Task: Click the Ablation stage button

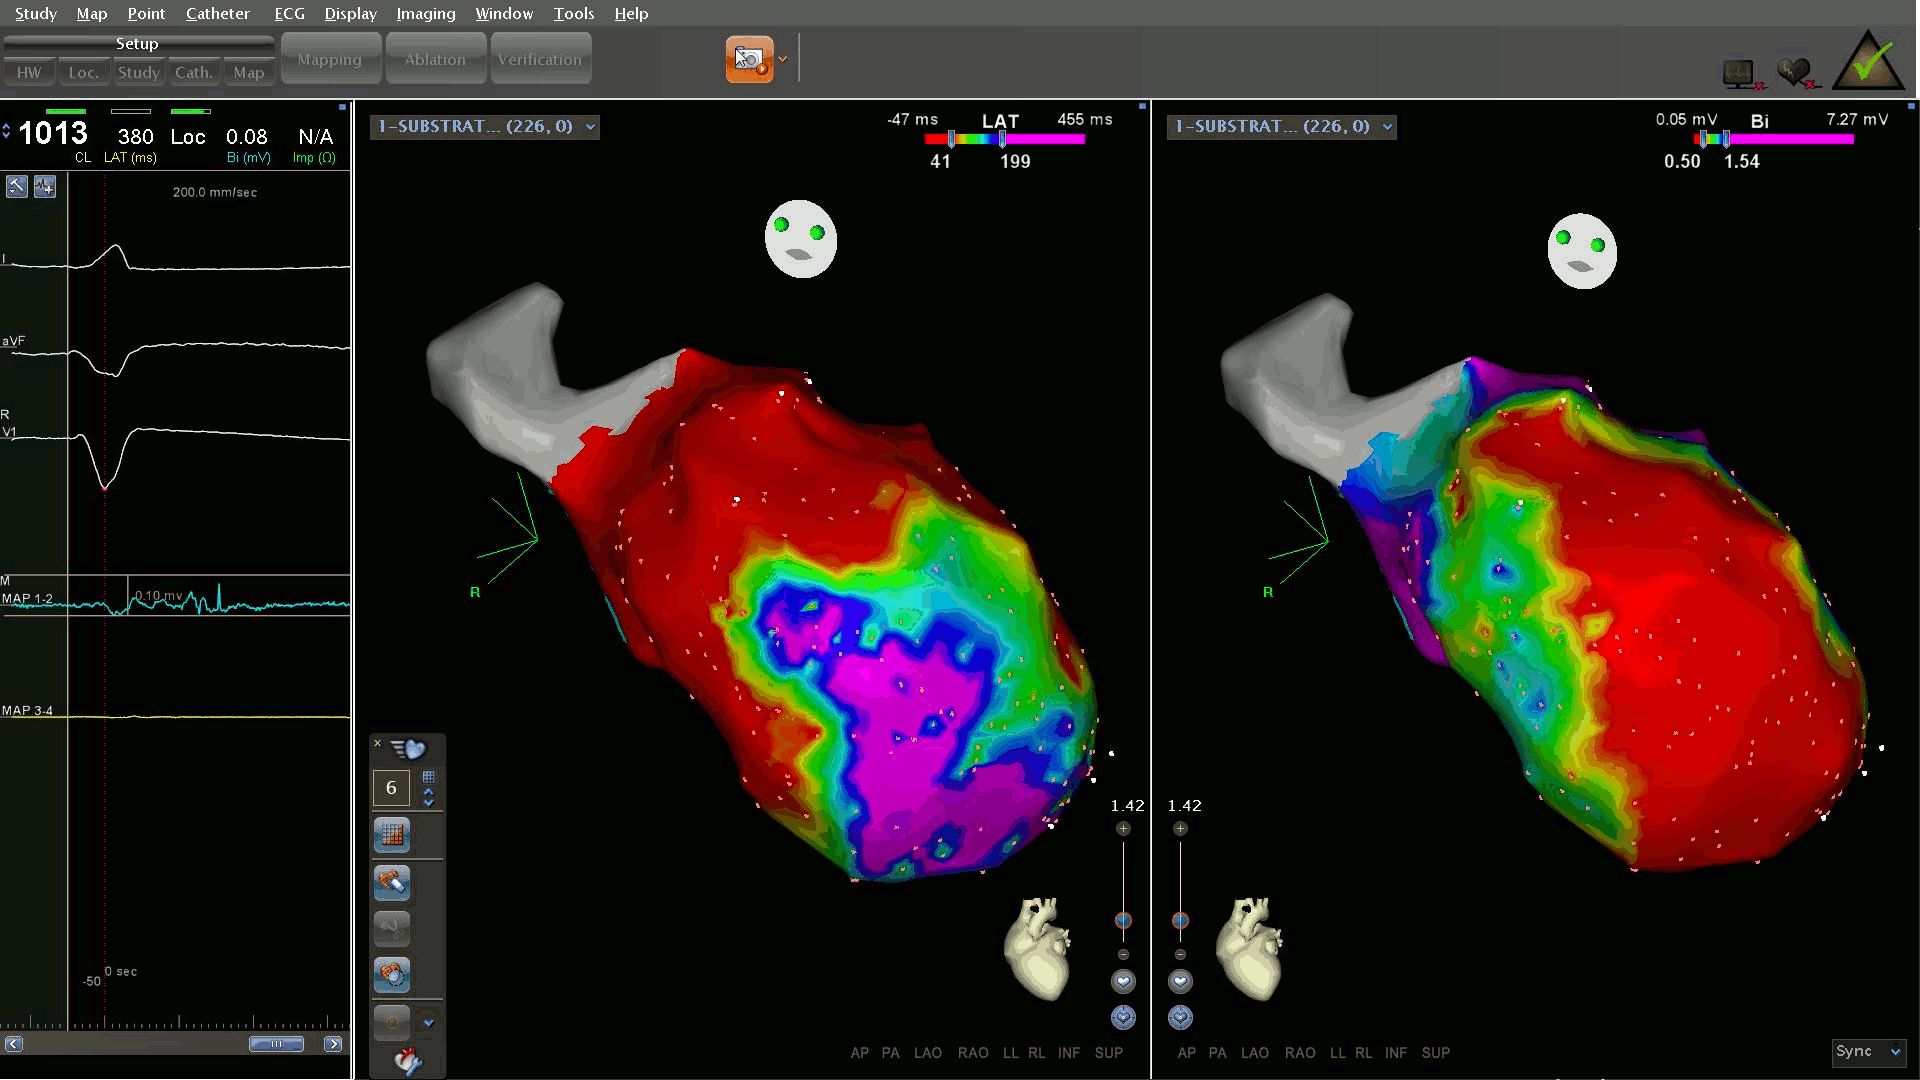Action: (435, 60)
